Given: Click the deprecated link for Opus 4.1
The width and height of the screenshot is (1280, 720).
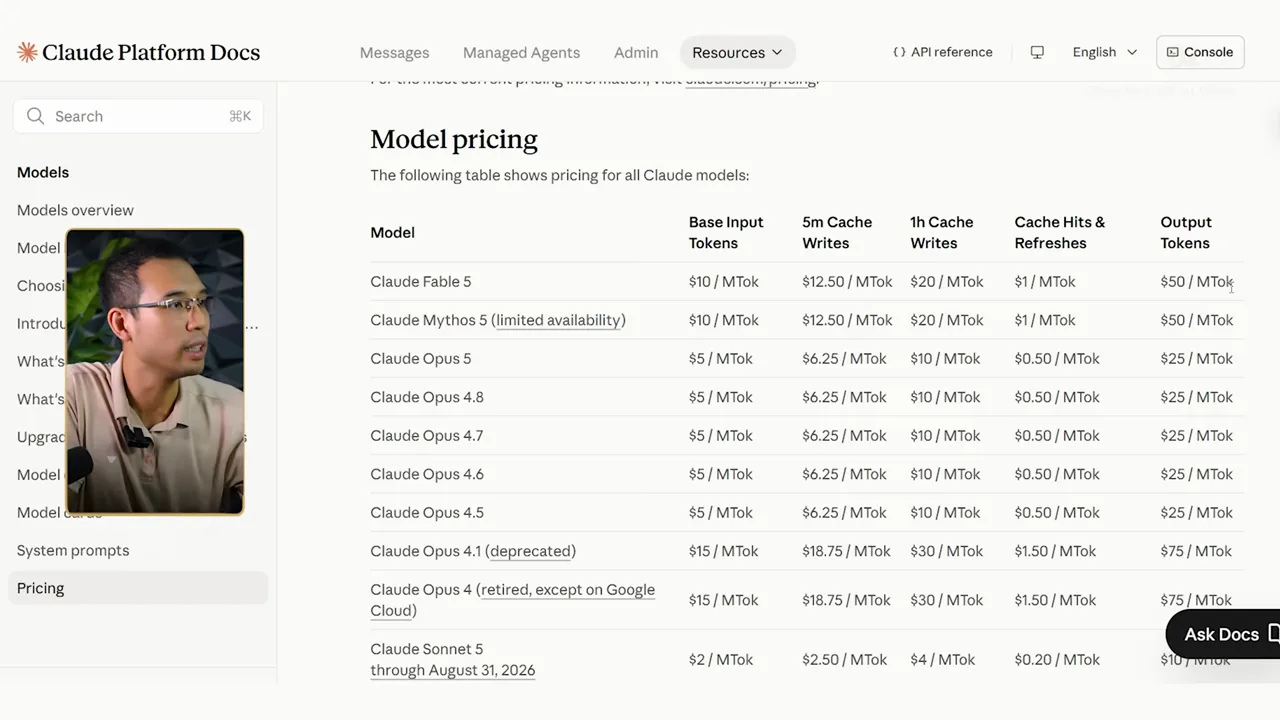Looking at the screenshot, I should pyautogui.click(x=530, y=551).
